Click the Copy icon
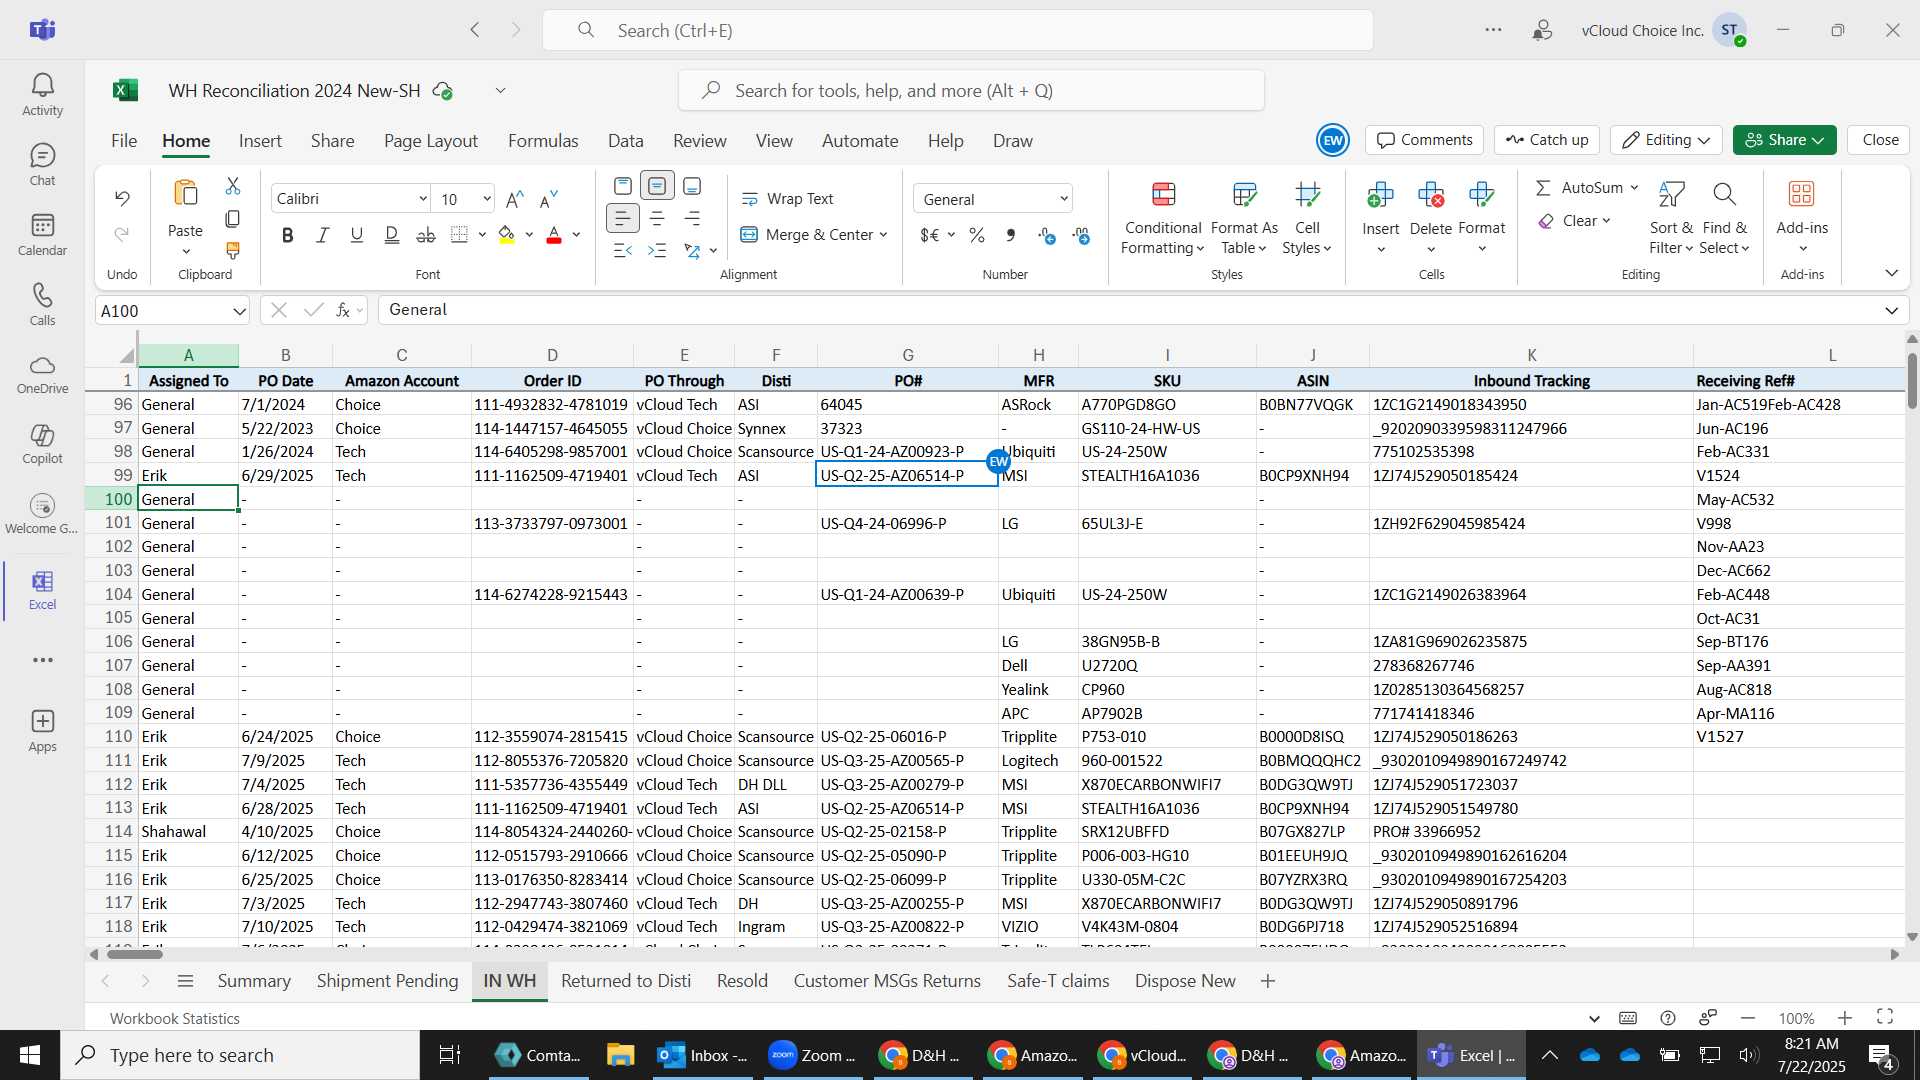Viewport: 1920px width, 1080px height. click(233, 218)
